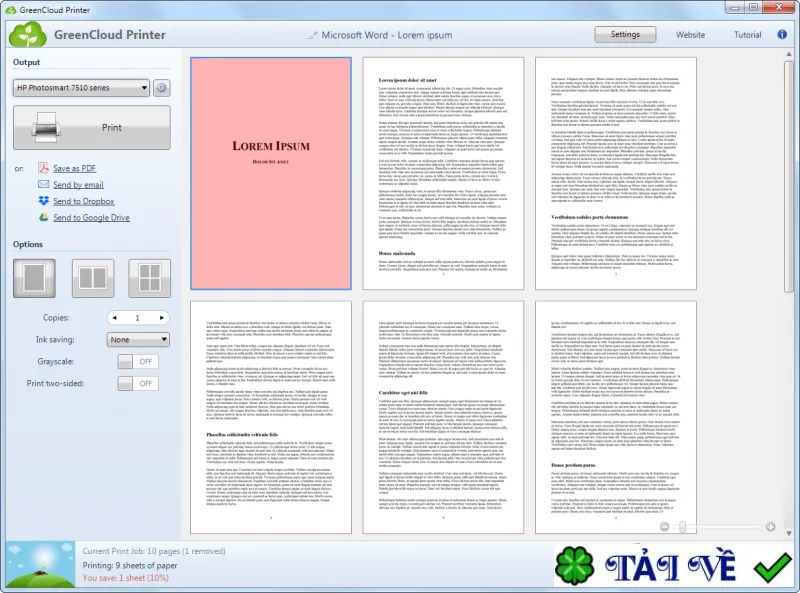Click Send by email link
Image resolution: width=800 pixels, height=593 pixels.
78,185
